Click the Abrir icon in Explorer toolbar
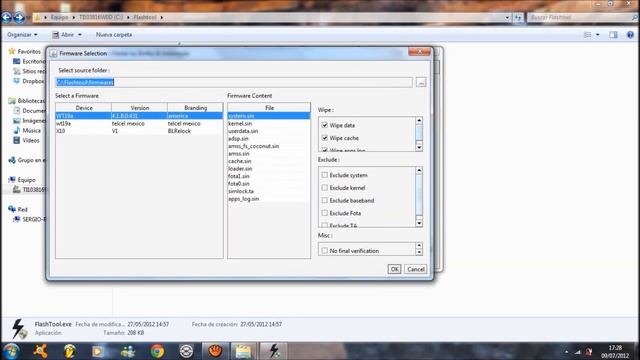This screenshot has width=640, height=360. (56, 35)
